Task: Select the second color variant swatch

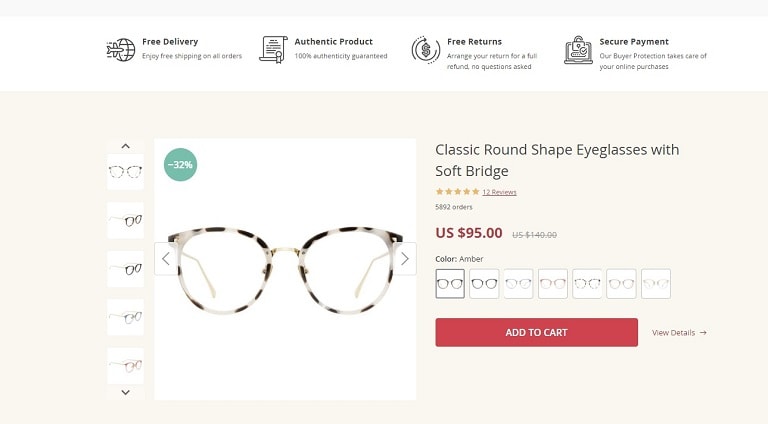Action: 484,284
